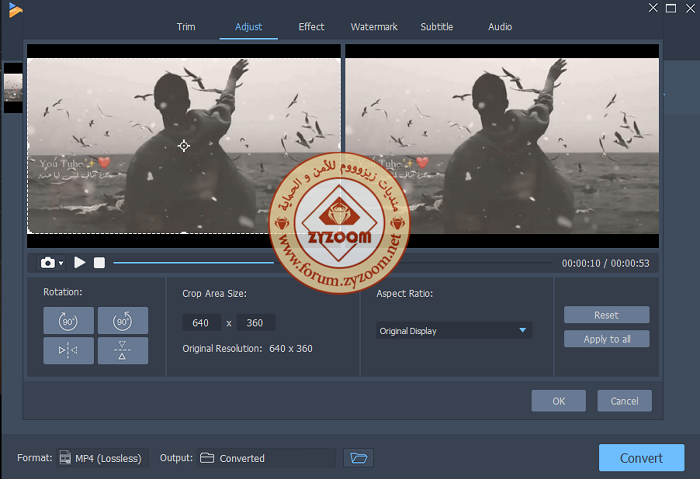700x479 pixels.
Task: Click the app logo icon
Action: (15, 10)
